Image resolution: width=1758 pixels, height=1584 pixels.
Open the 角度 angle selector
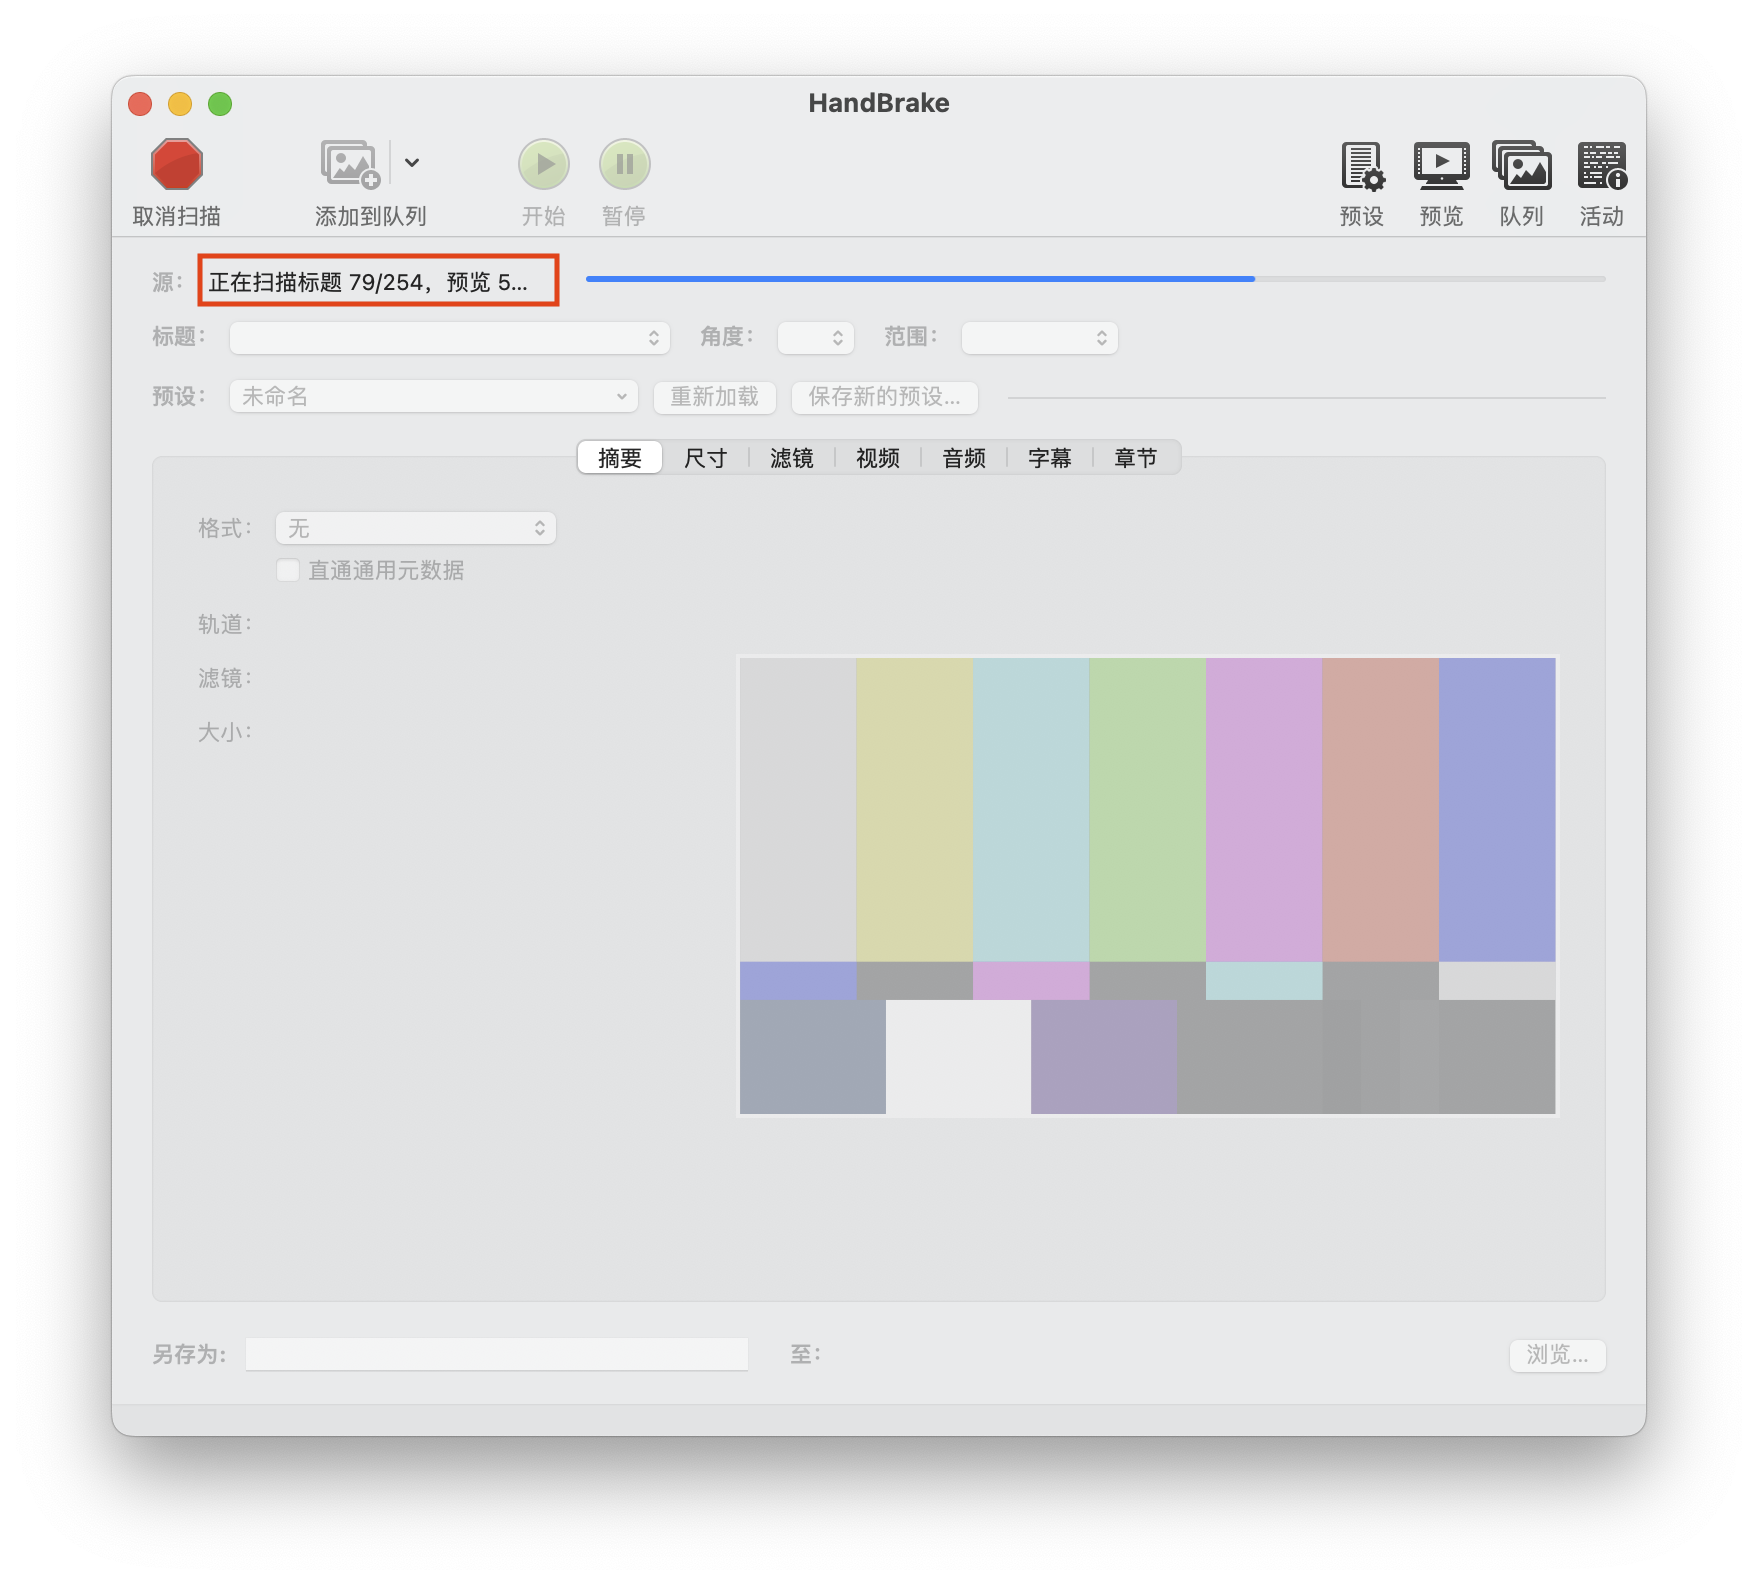pyautogui.click(x=814, y=337)
